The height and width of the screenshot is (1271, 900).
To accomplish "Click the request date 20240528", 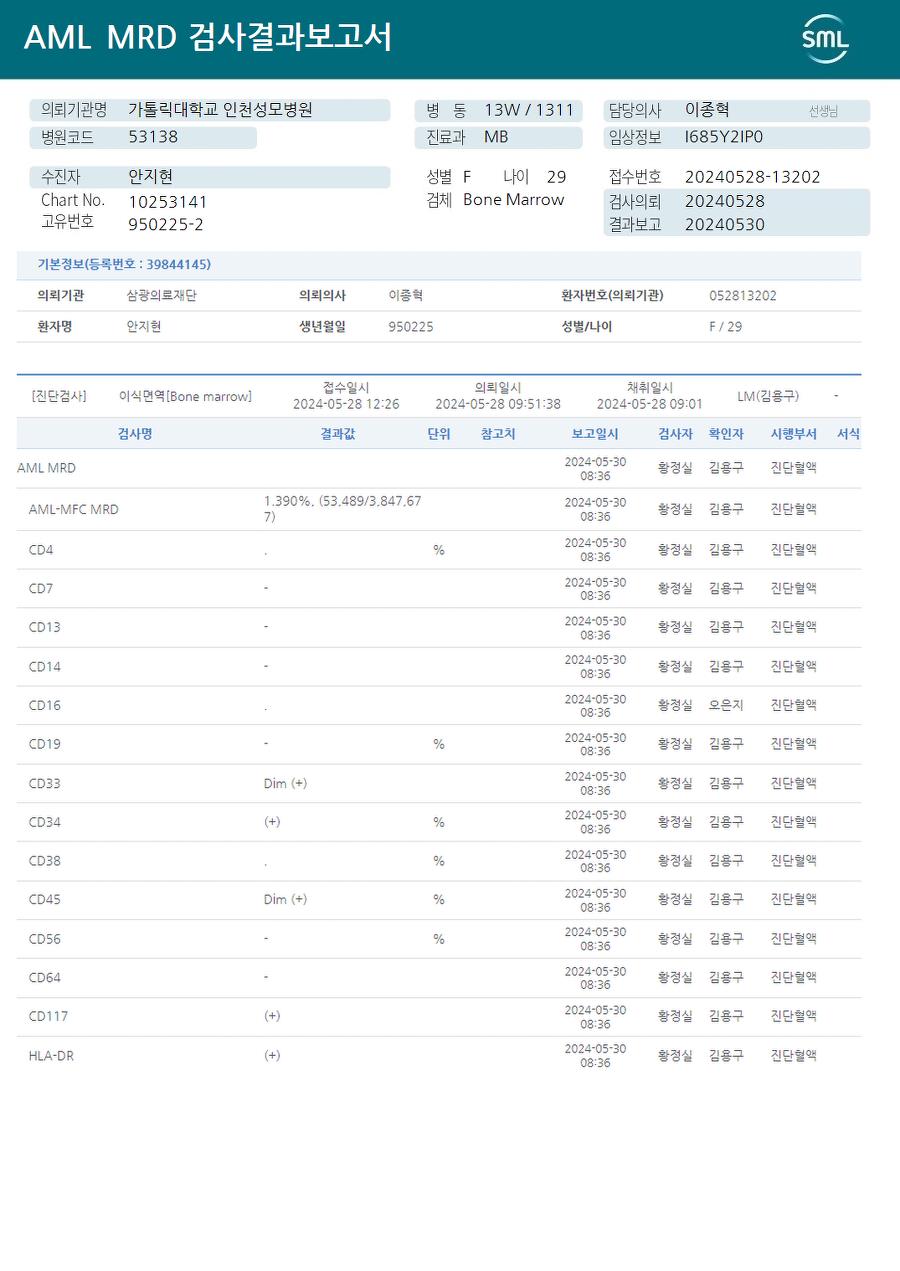I will (x=725, y=201).
